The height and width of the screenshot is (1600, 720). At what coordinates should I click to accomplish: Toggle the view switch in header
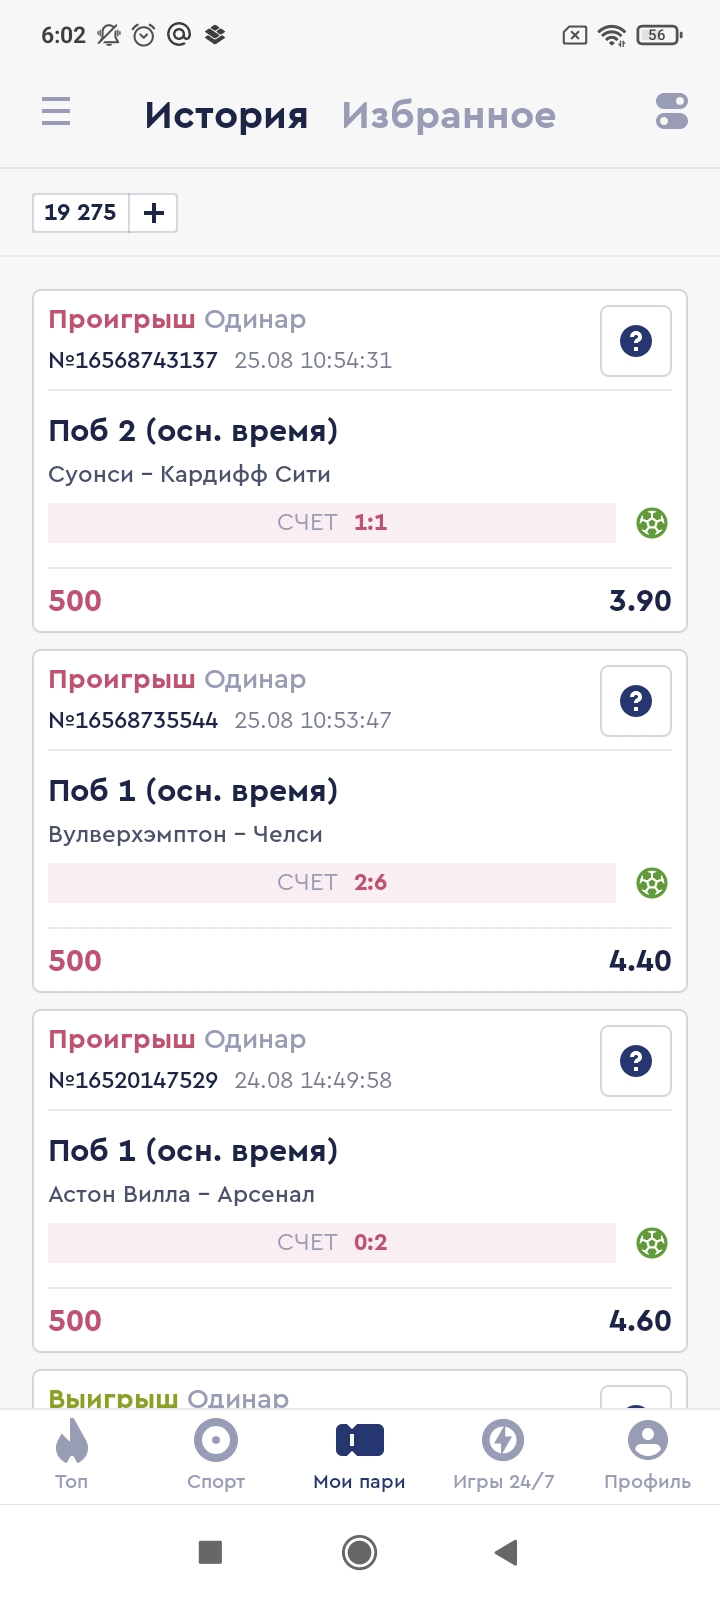(672, 111)
